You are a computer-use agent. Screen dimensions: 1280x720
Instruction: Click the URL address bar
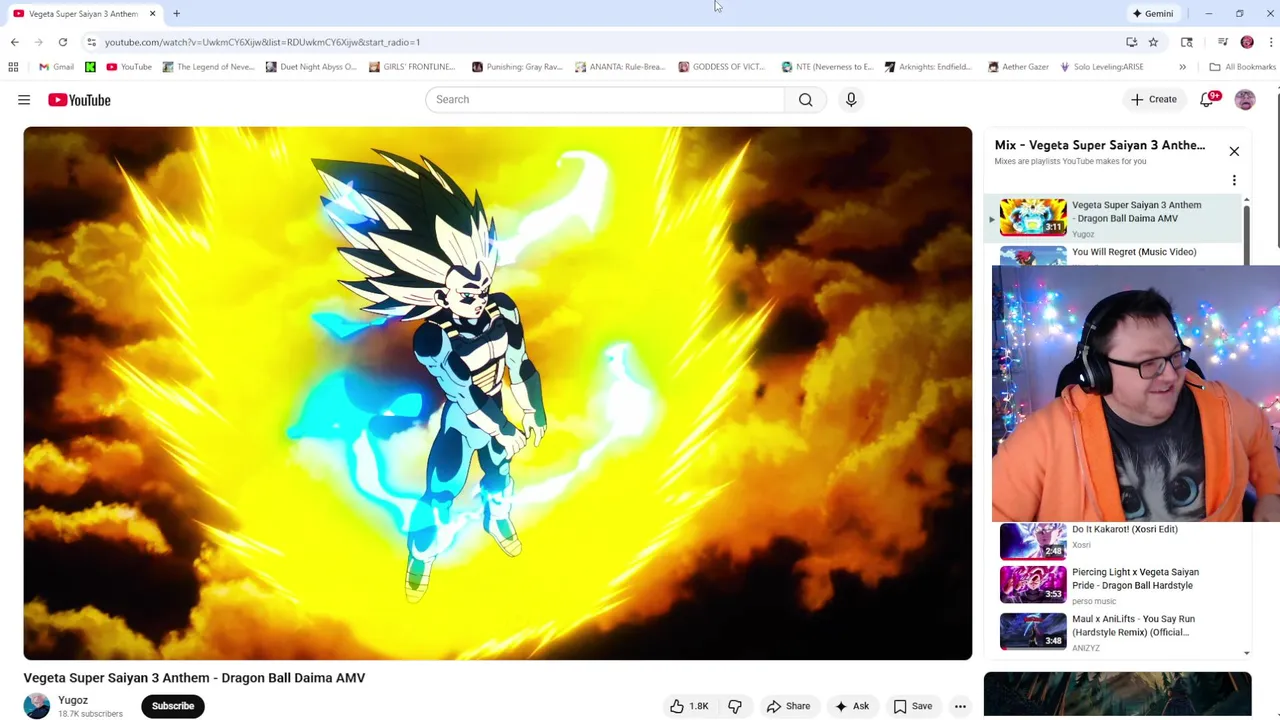coord(600,42)
